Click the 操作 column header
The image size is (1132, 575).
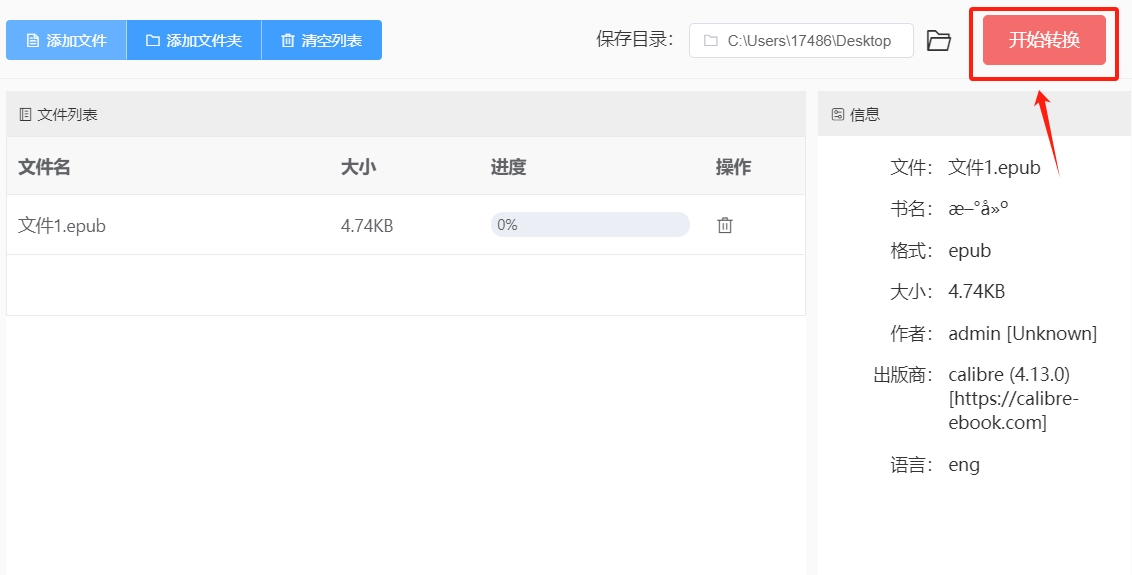(733, 168)
